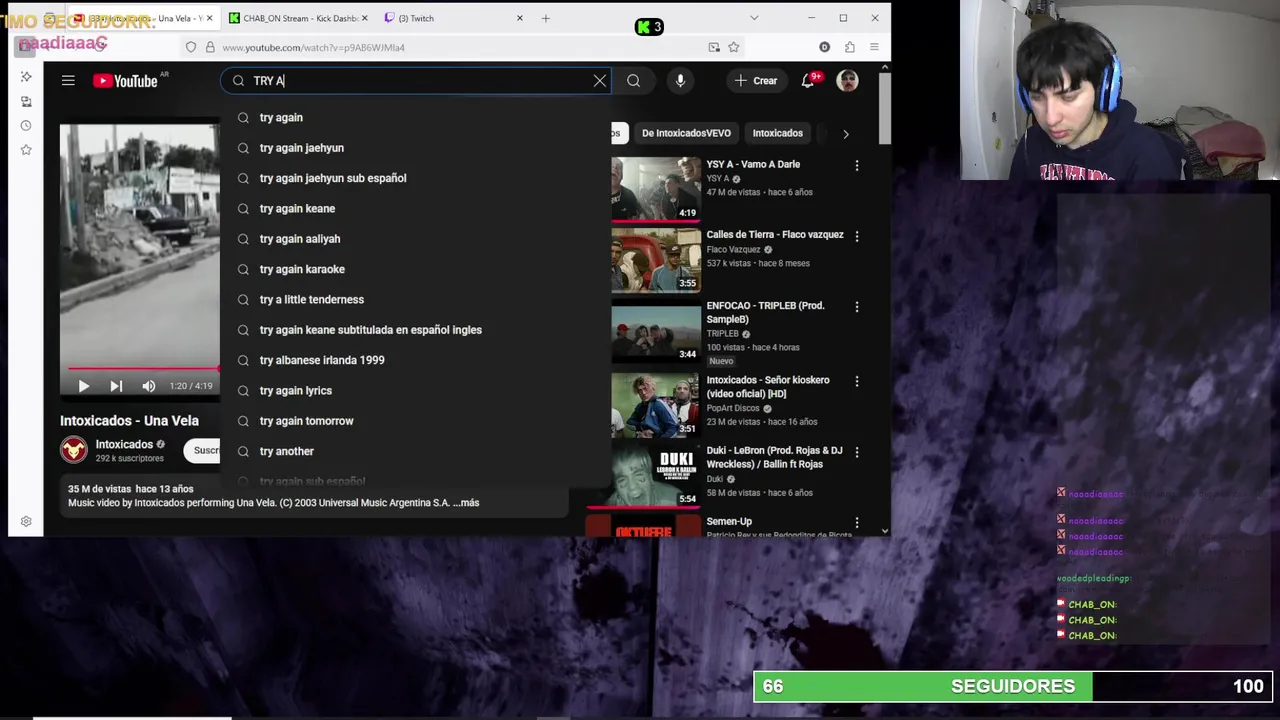This screenshot has height=720, width=1280.
Task: Open the Intoxicados channel name link
Action: click(124, 444)
